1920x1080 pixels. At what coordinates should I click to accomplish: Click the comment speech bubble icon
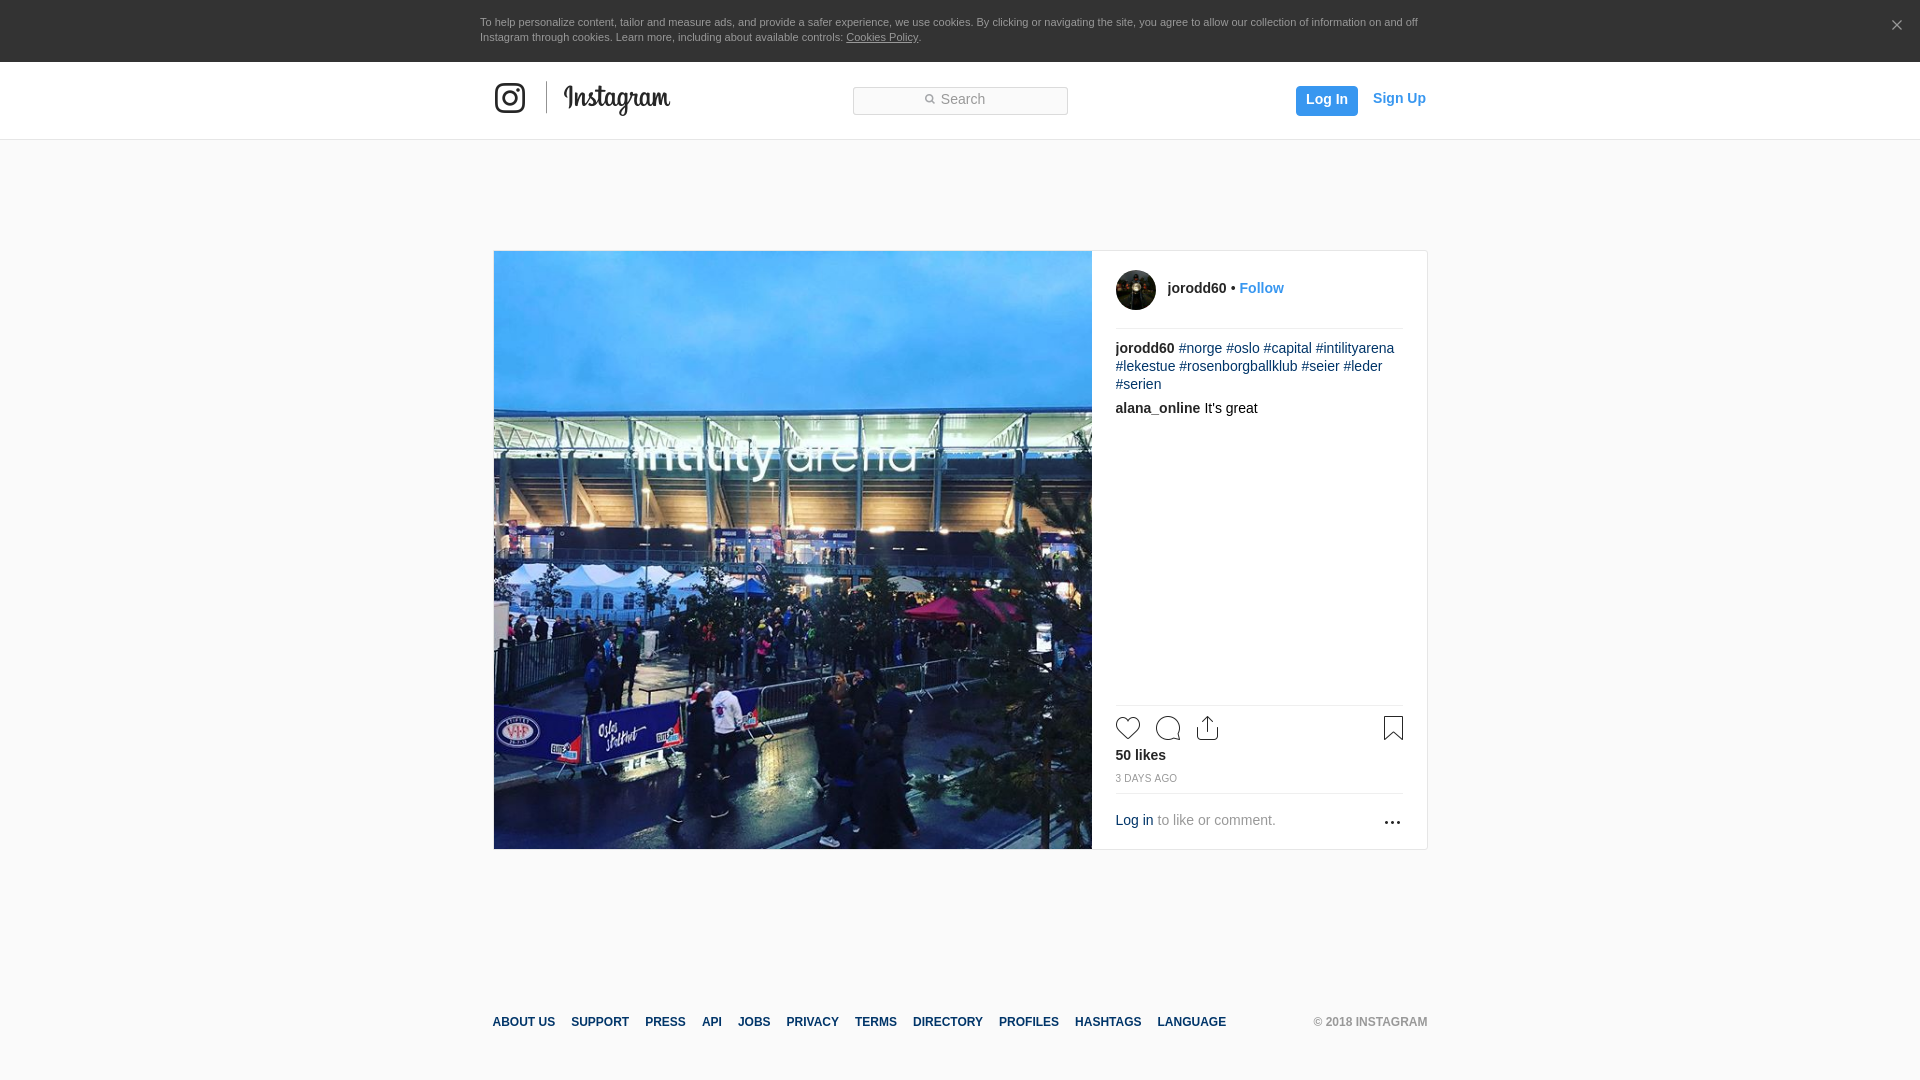pos(1167,728)
